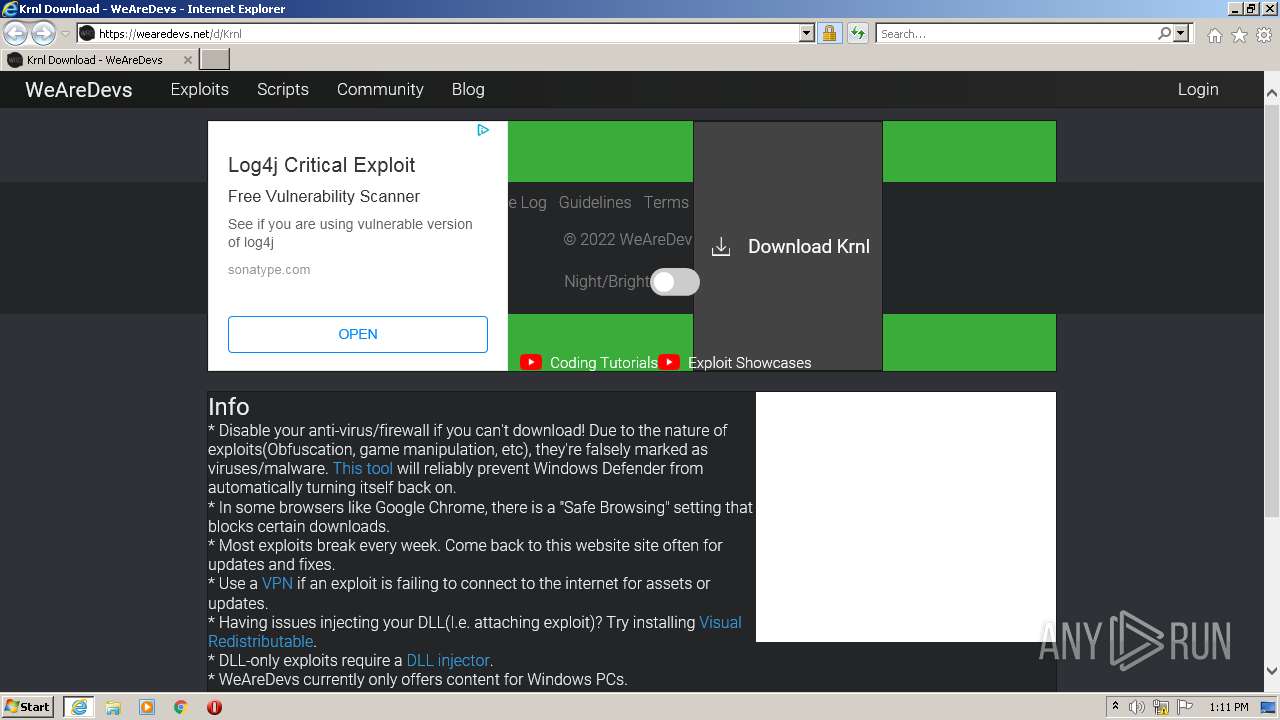Click the Internet Explorer taskbar icon
Screen dimensions: 1280x720
[x=79, y=707]
